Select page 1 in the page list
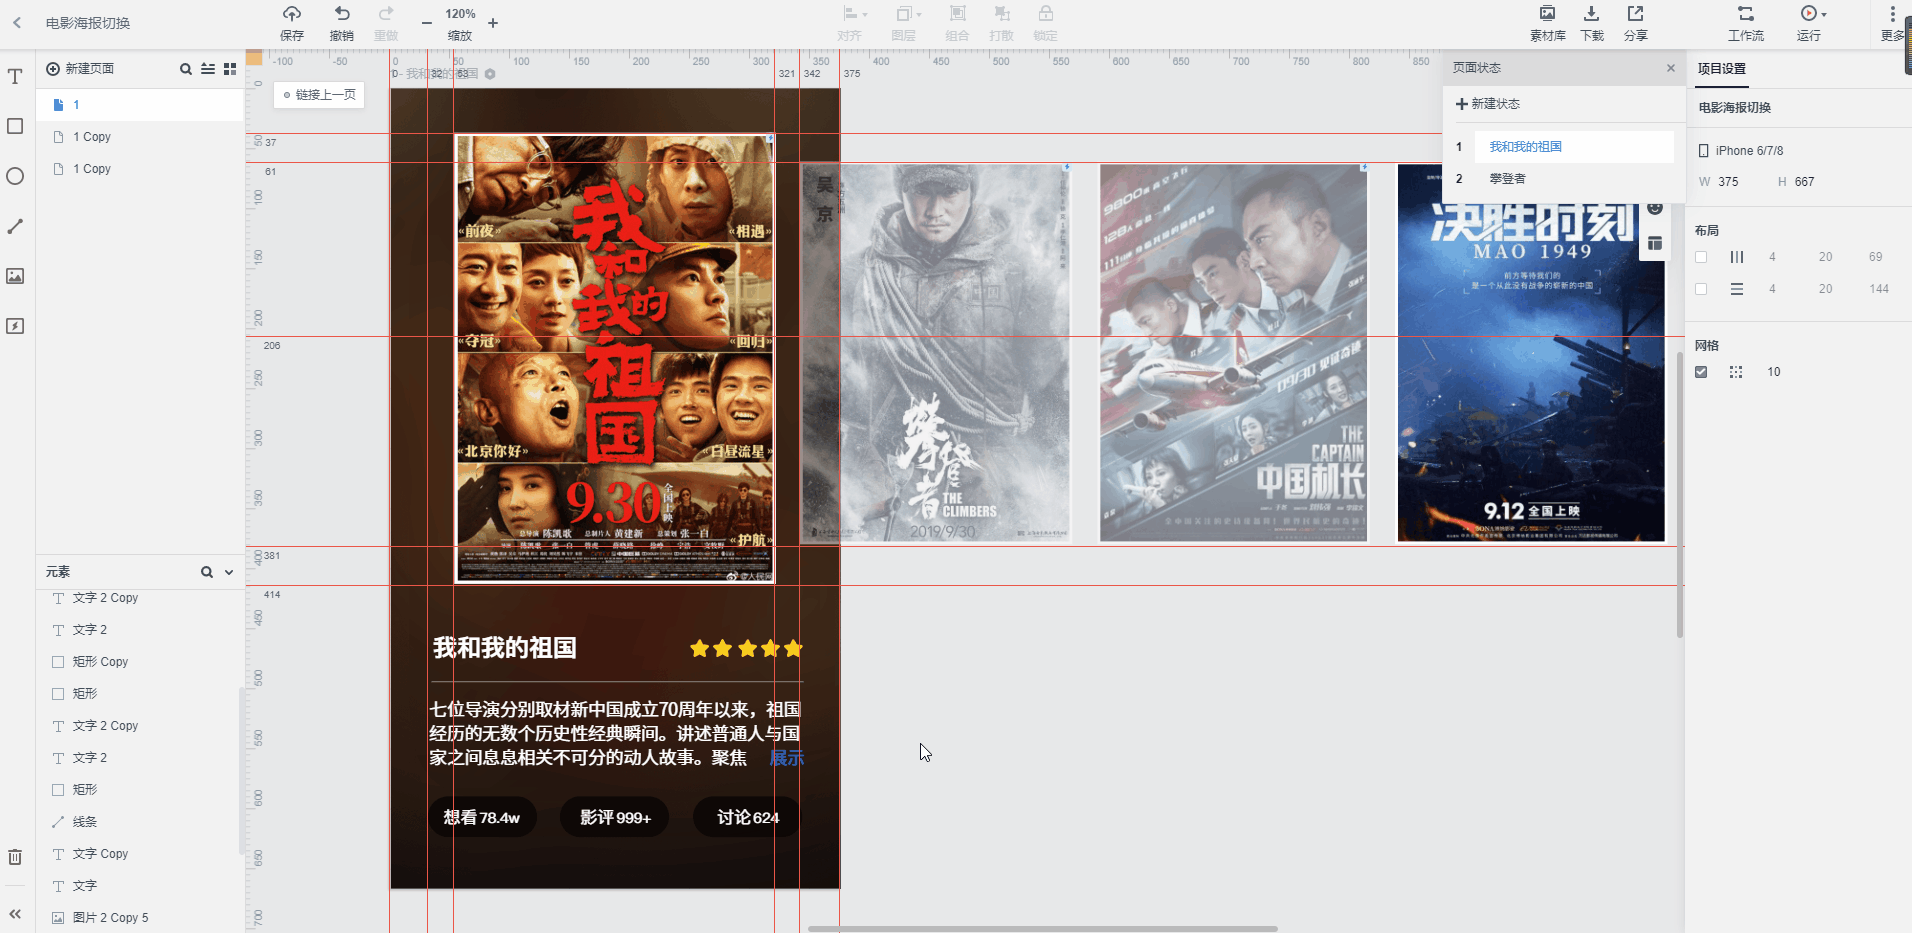 point(141,105)
